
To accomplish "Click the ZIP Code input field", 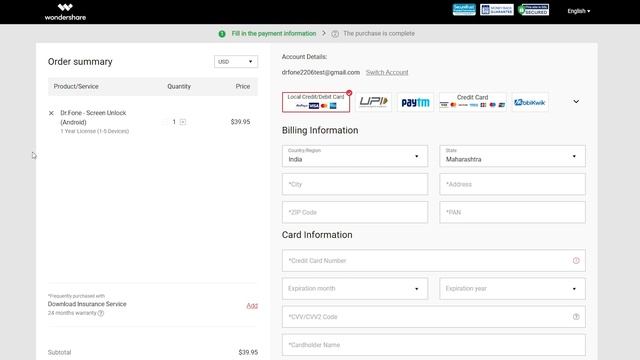I will [355, 212].
